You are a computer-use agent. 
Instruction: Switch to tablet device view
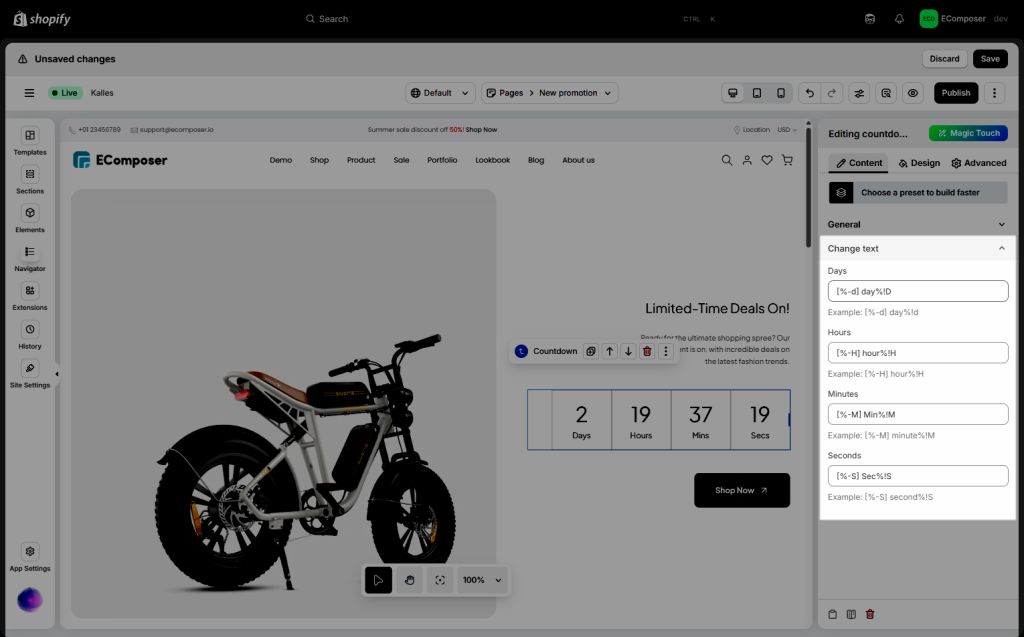click(757, 93)
